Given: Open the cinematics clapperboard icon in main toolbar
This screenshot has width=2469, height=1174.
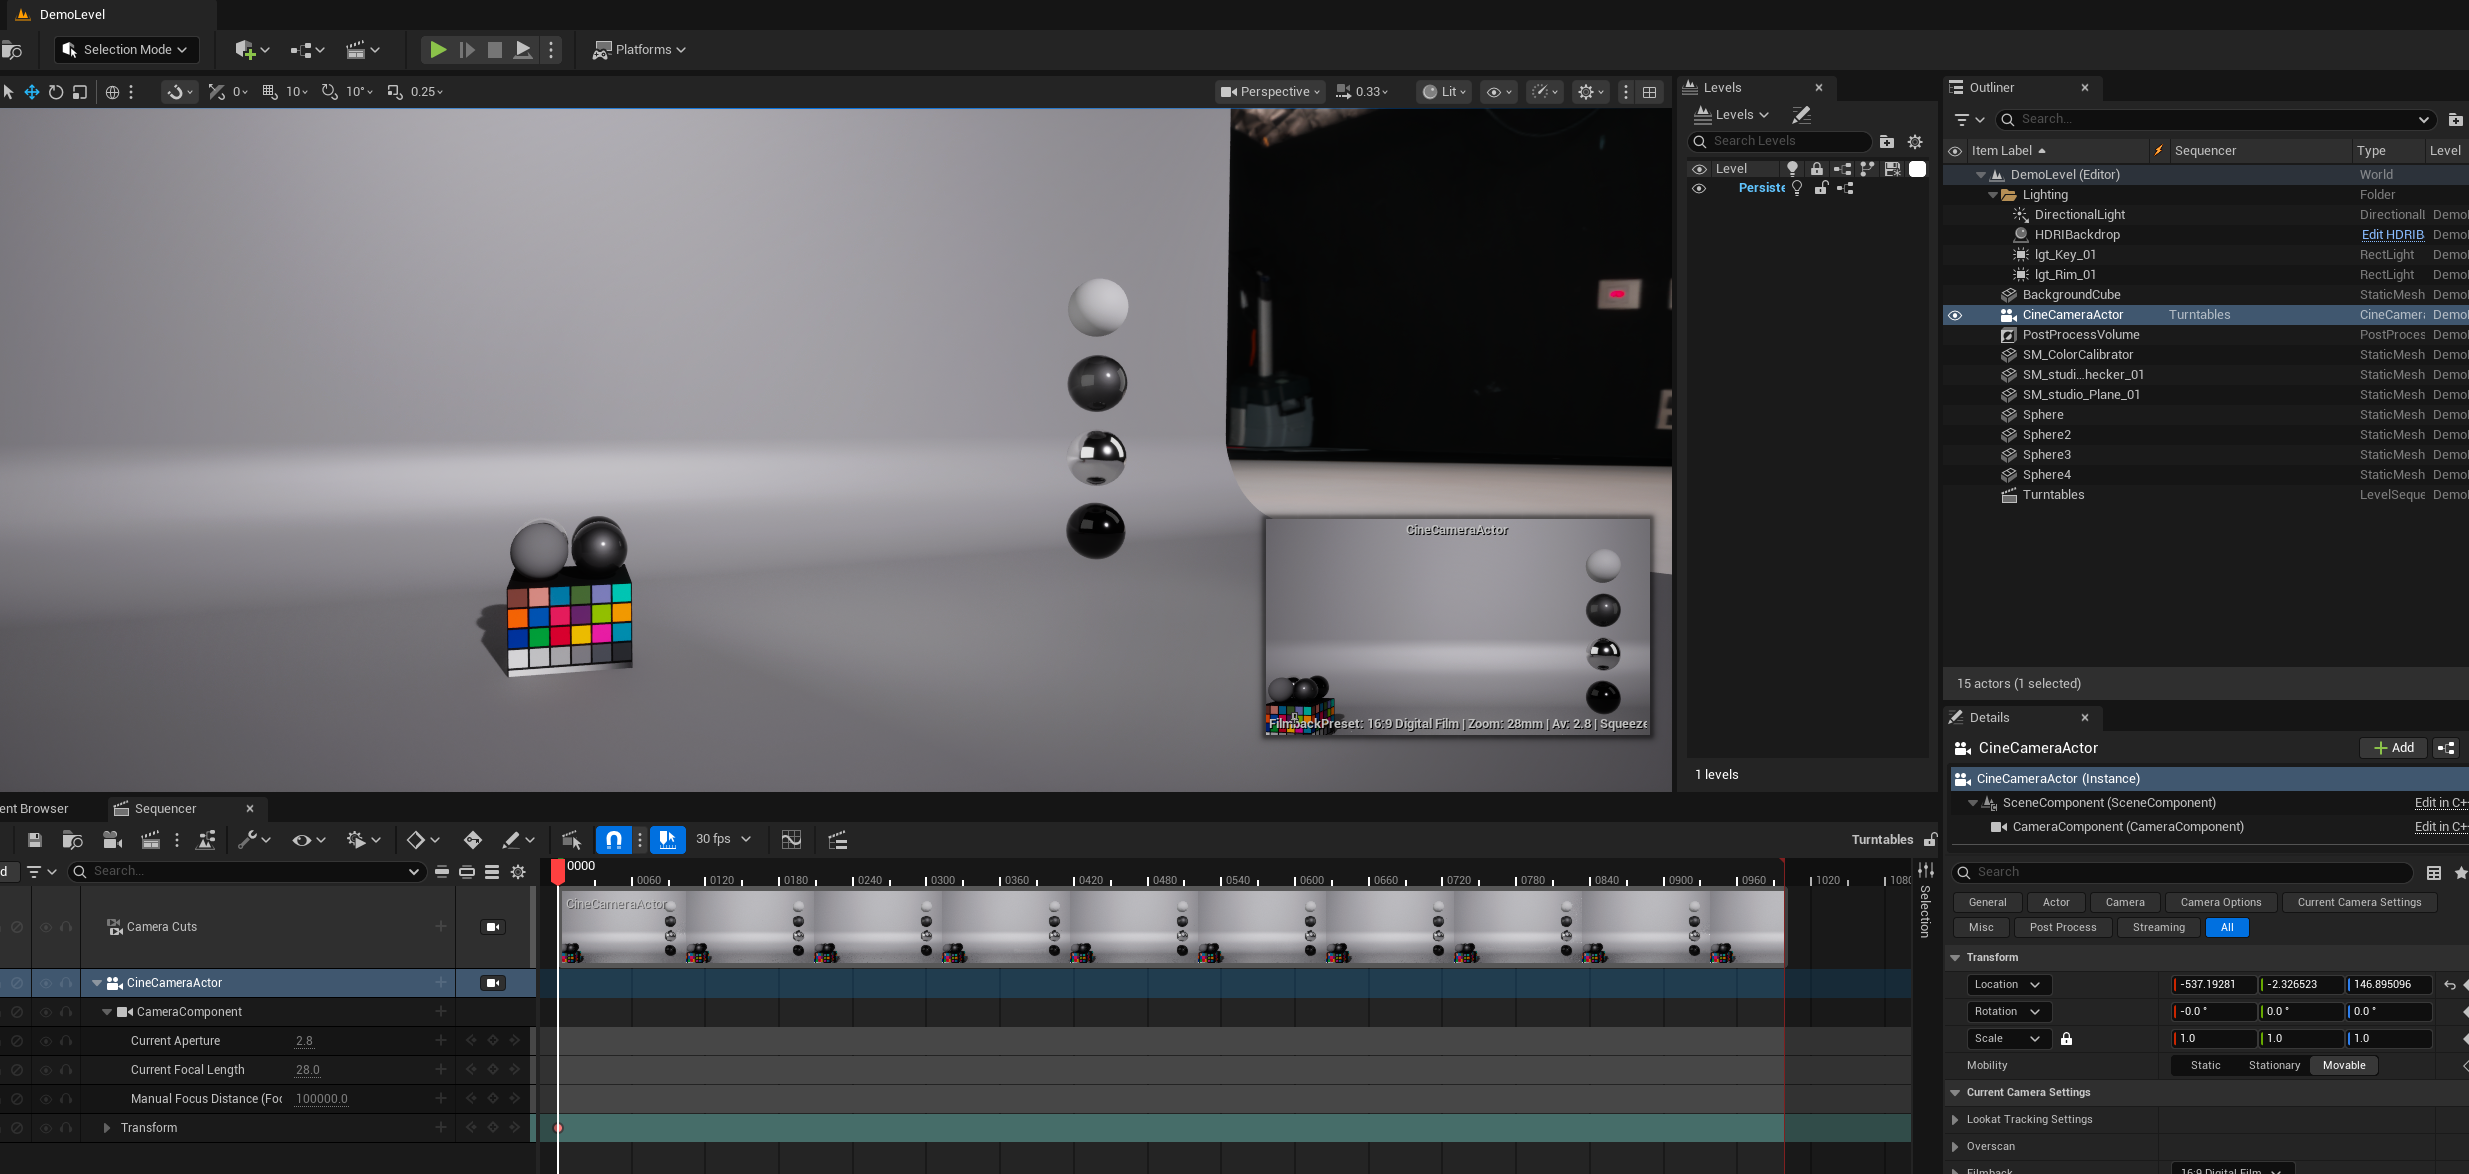Looking at the screenshot, I should pyautogui.click(x=357, y=49).
